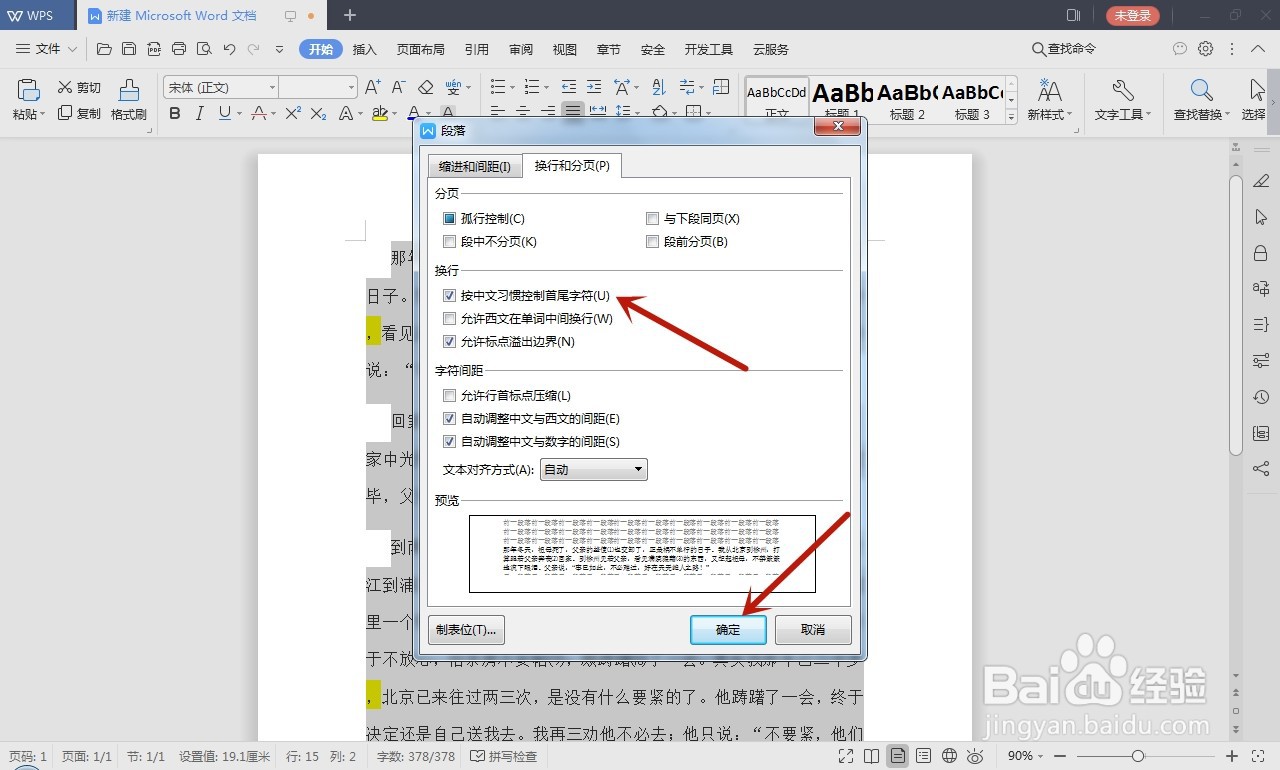Apply underline U icon
This screenshot has height=770, width=1280.
(x=224, y=113)
